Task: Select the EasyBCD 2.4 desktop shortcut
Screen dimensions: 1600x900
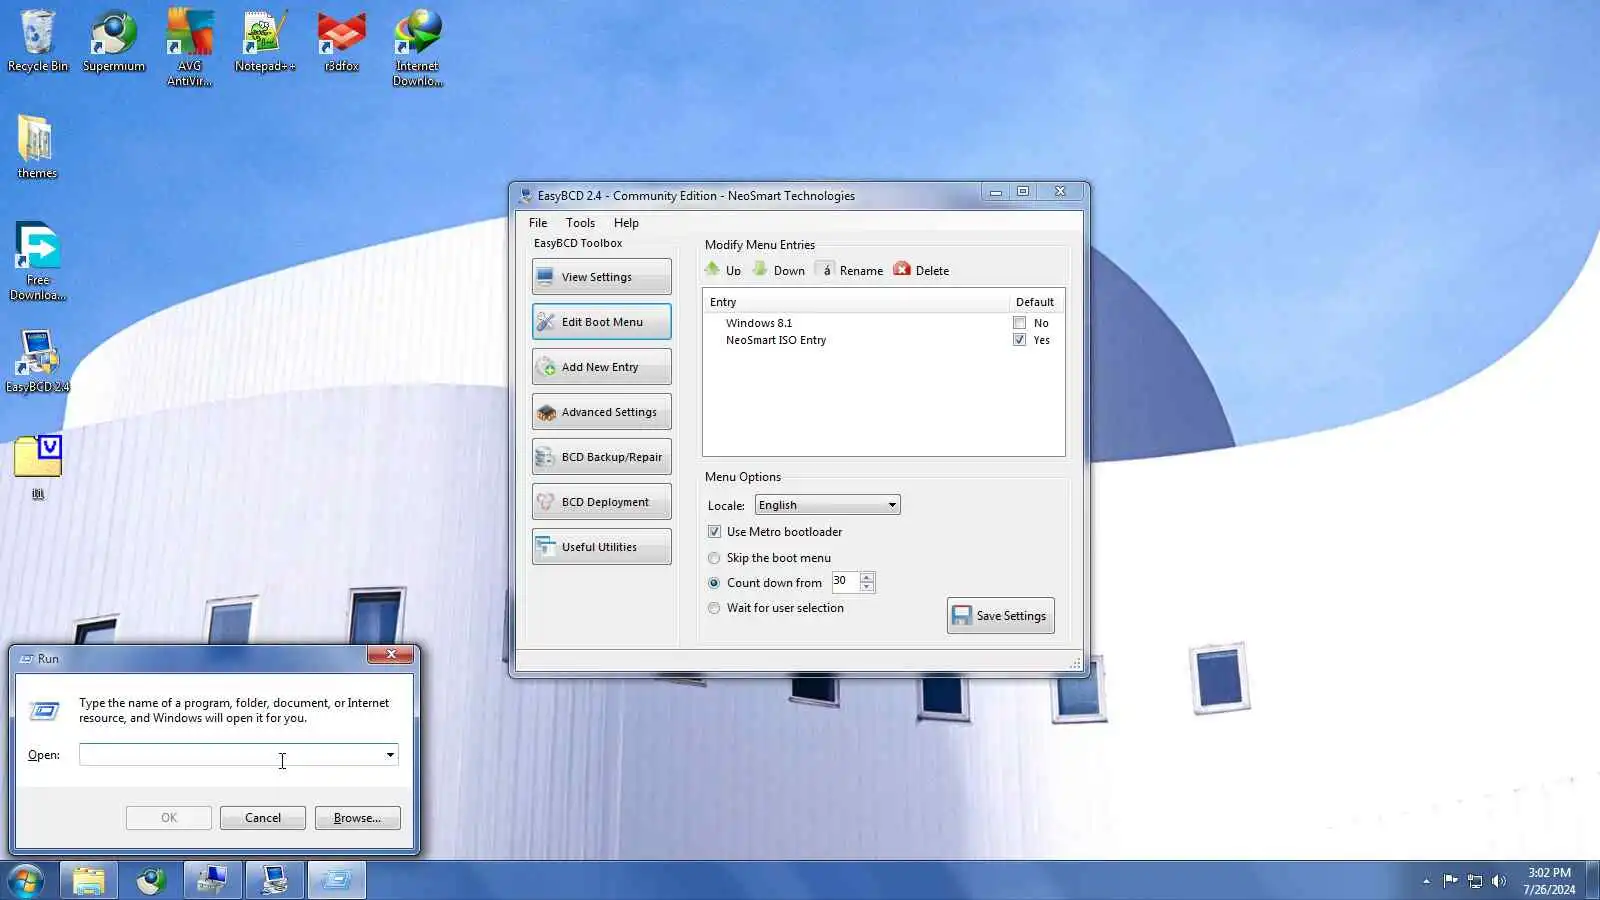Action: tap(37, 362)
